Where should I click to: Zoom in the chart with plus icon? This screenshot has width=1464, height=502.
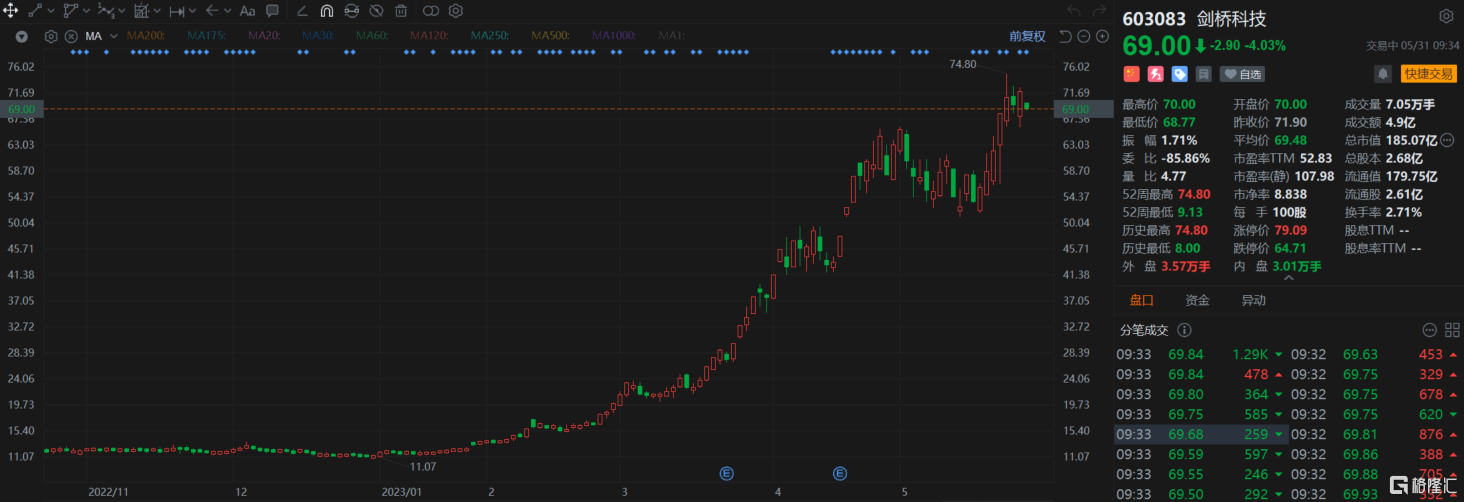pos(1102,36)
